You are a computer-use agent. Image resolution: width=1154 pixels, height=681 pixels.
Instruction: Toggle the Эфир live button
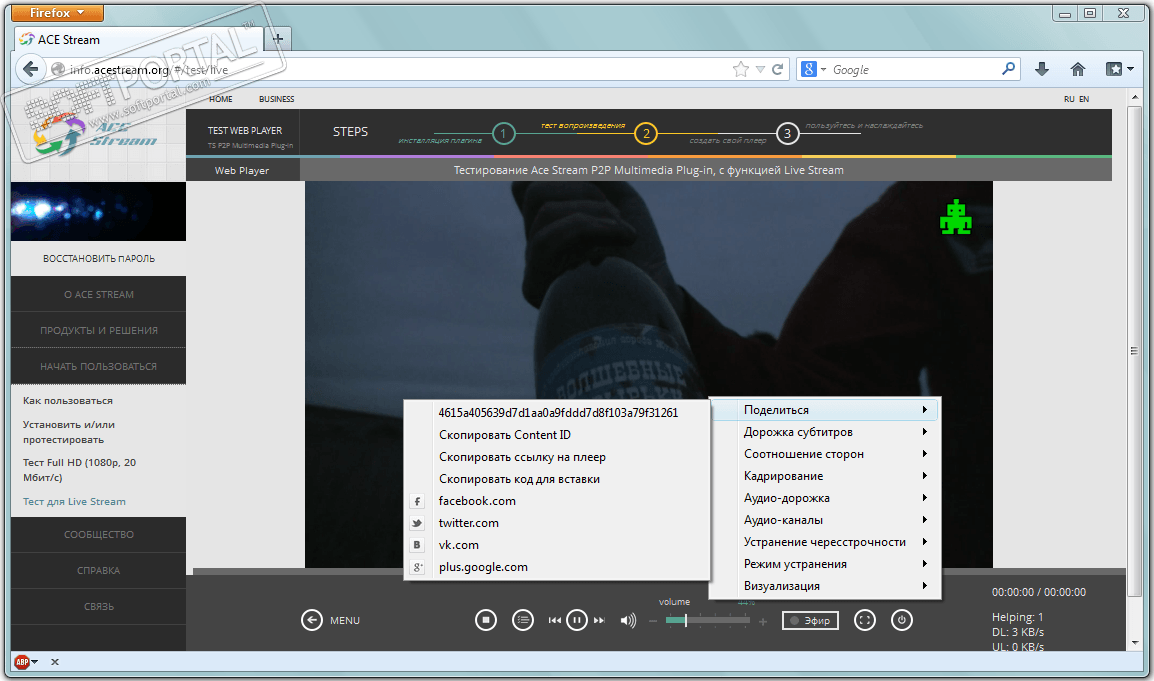tap(810, 621)
